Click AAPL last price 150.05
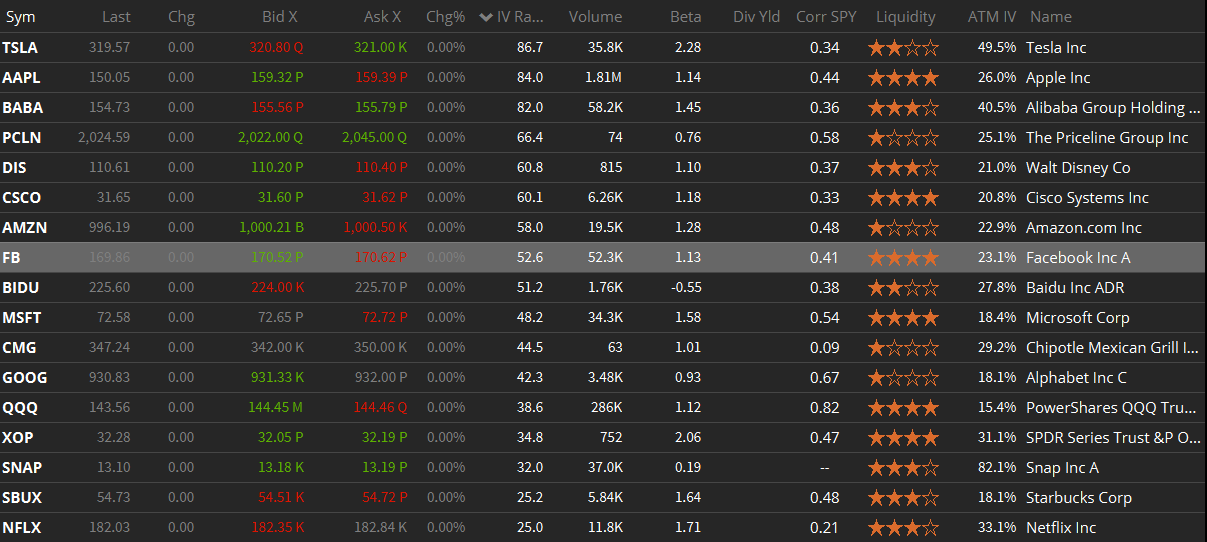Screen dimensions: 1207x542 pyautogui.click(x=108, y=77)
